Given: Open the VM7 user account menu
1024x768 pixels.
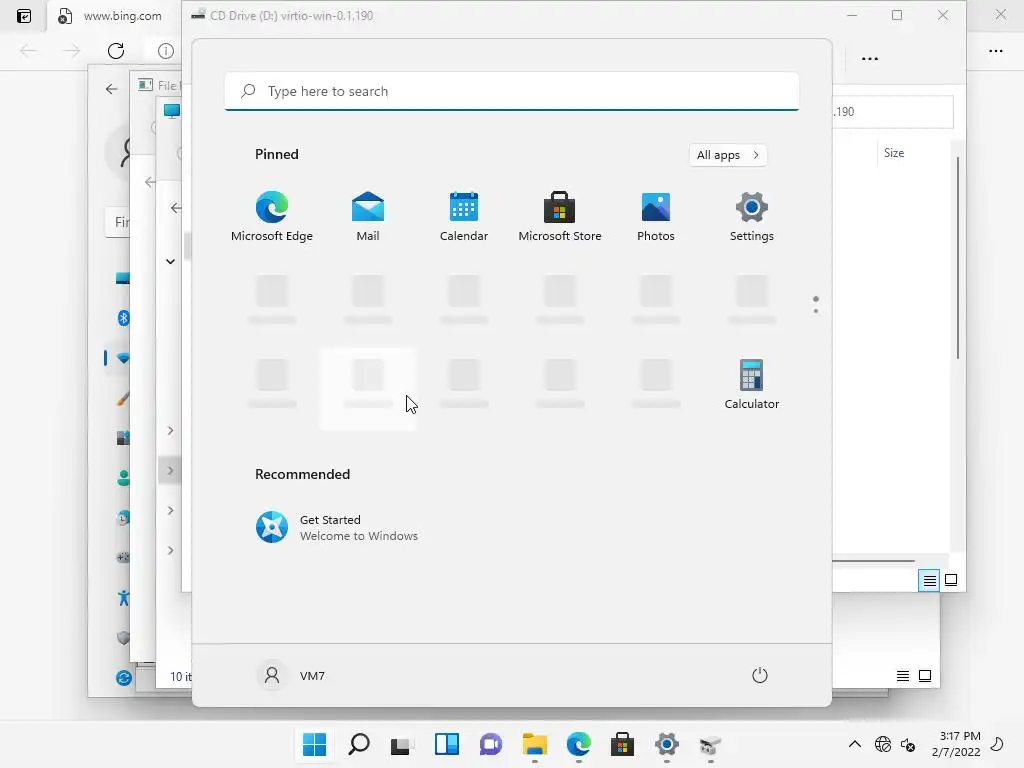Looking at the screenshot, I should pyautogui.click(x=291, y=675).
